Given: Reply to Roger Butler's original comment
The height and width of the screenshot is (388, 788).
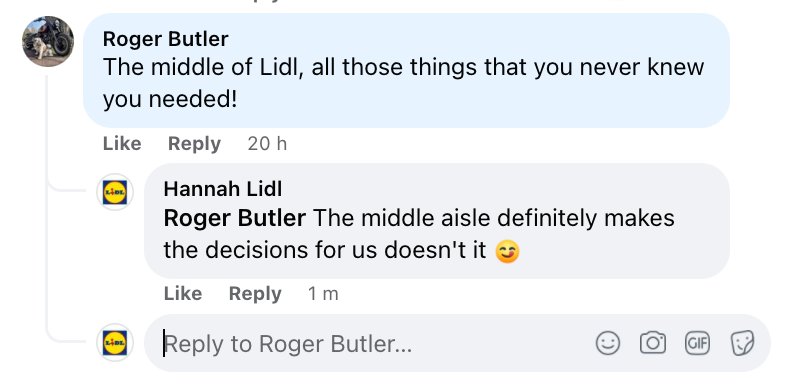Looking at the screenshot, I should (194, 144).
